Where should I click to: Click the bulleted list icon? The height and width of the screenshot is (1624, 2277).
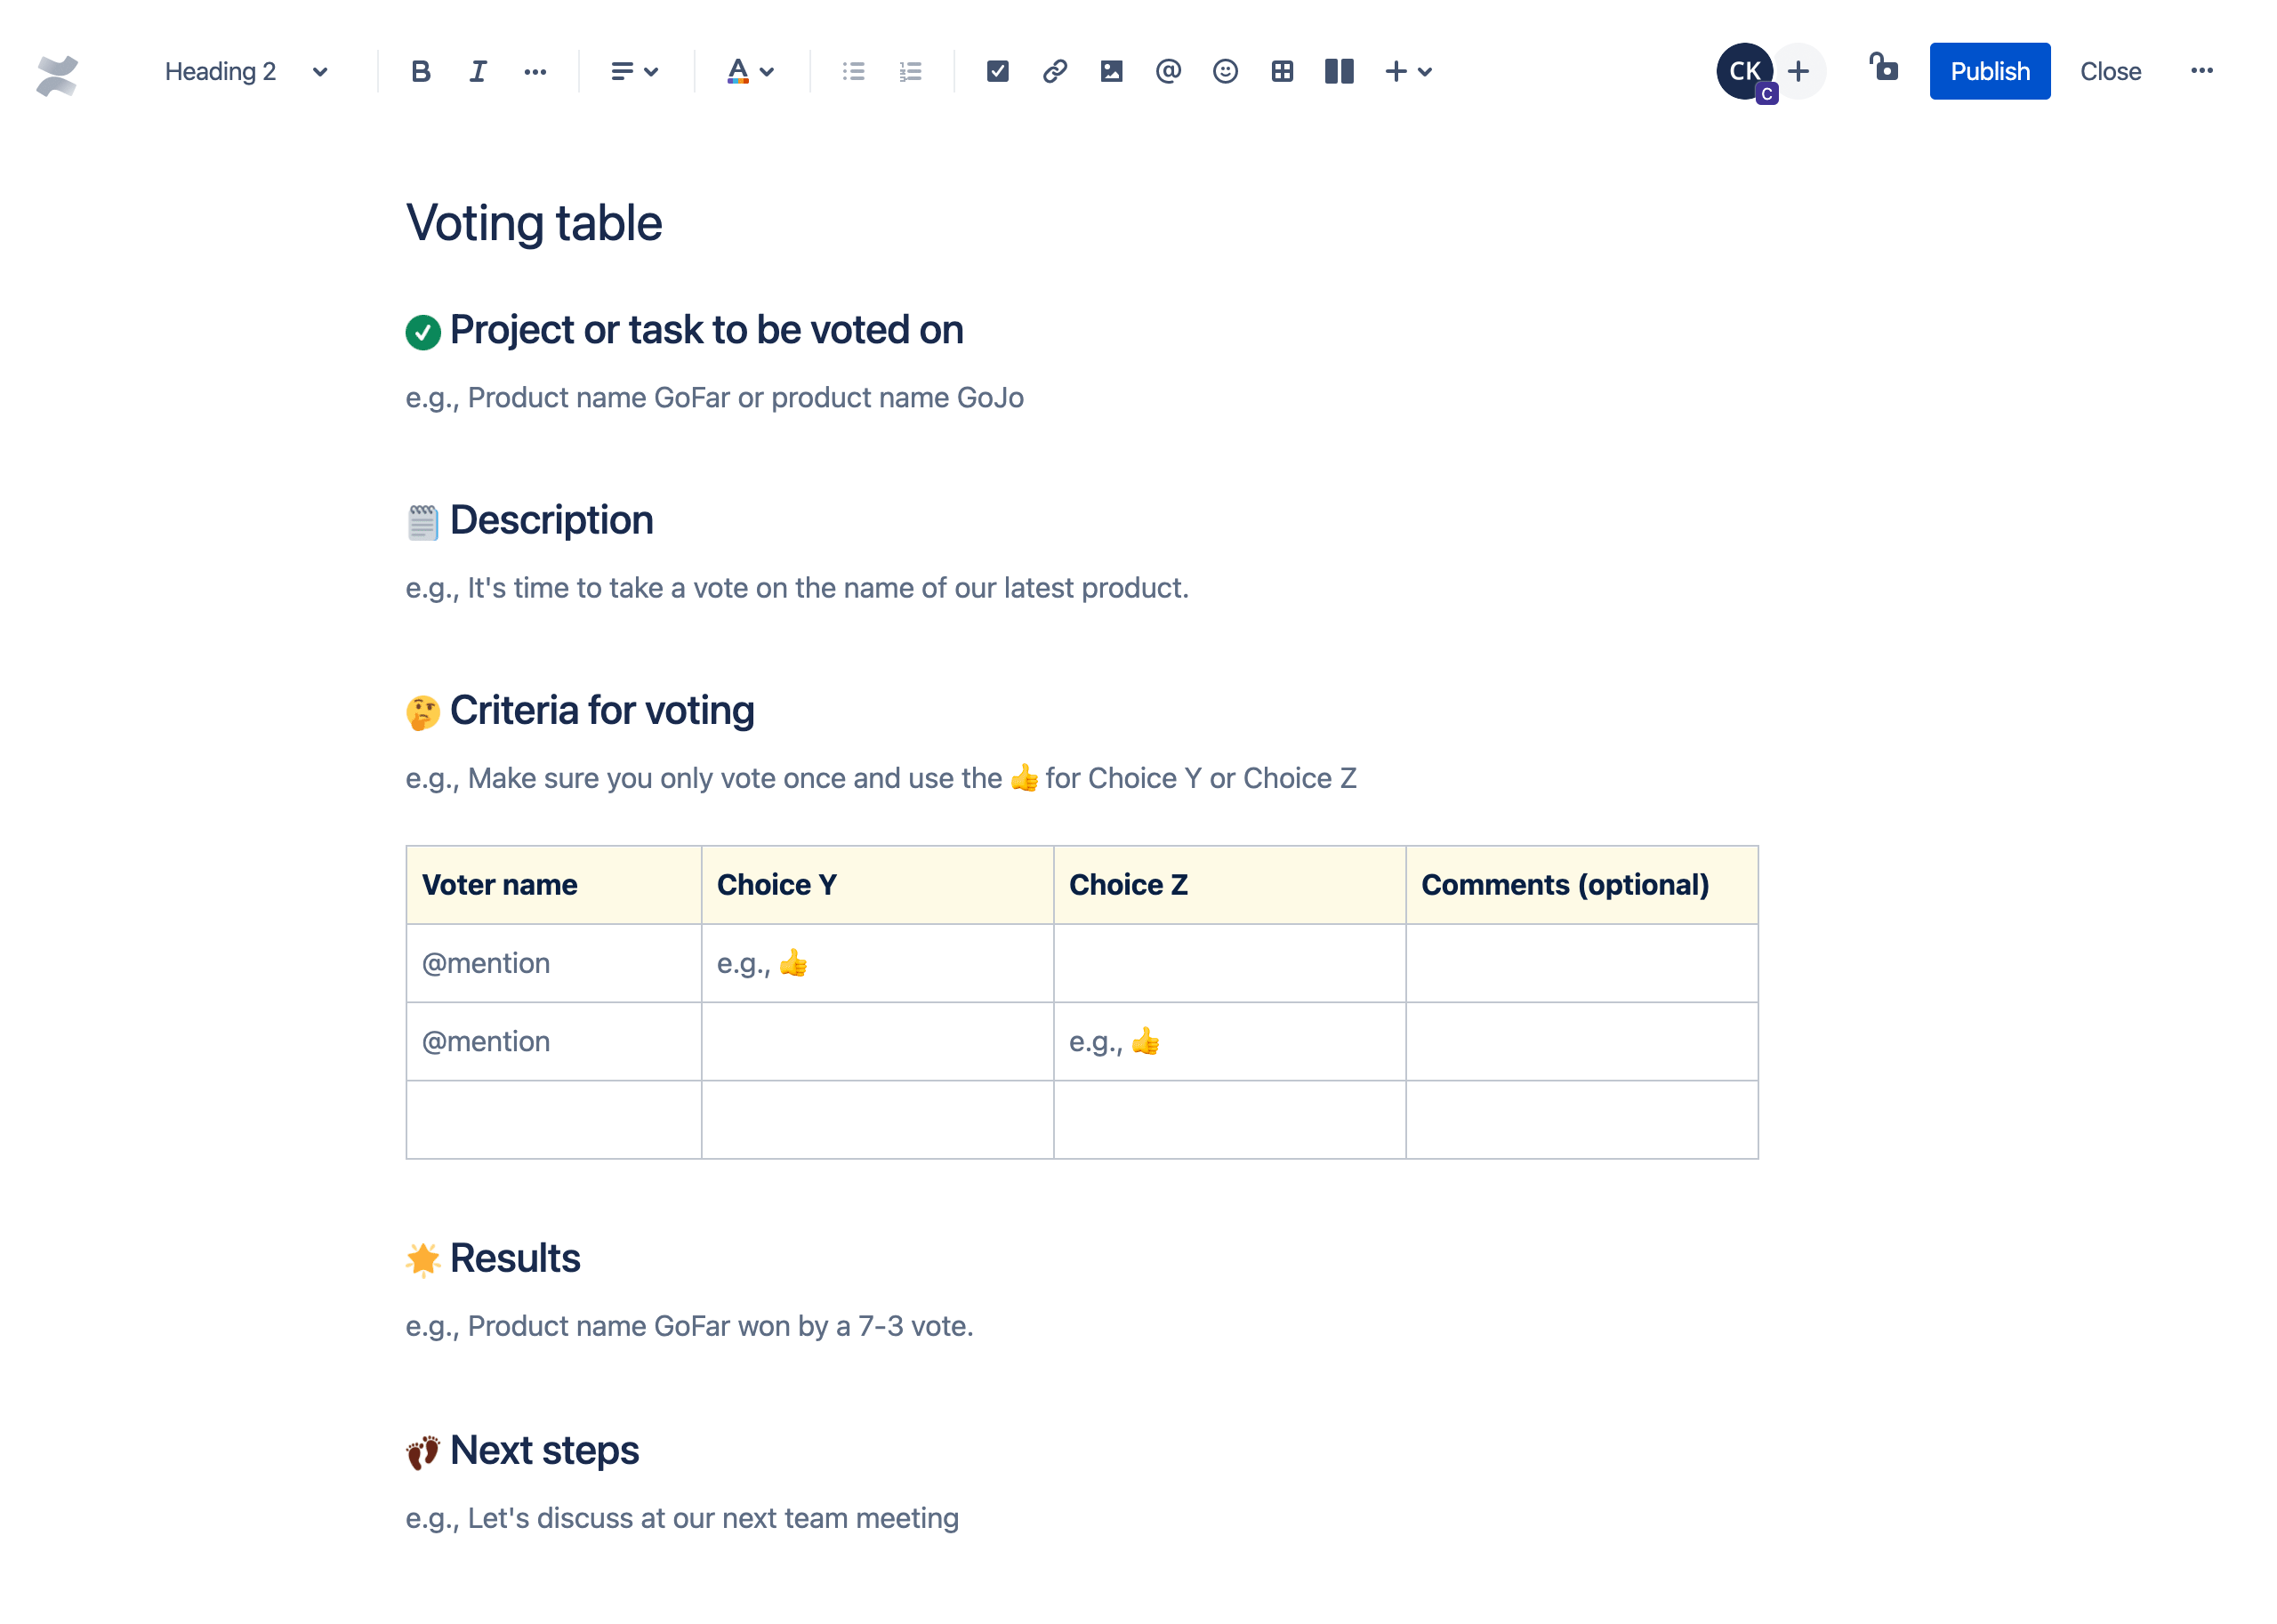(856, 70)
